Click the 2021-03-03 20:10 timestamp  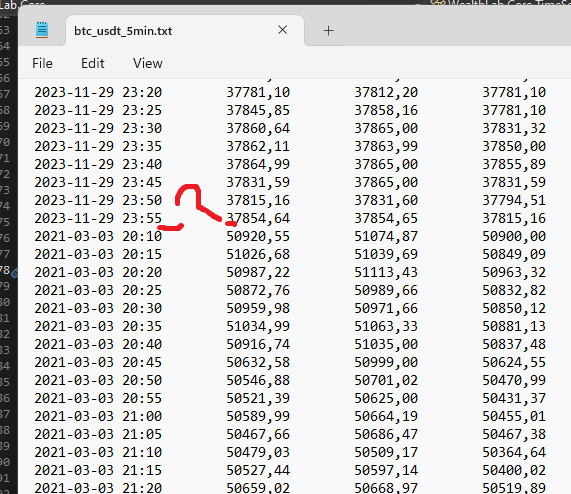coord(98,236)
